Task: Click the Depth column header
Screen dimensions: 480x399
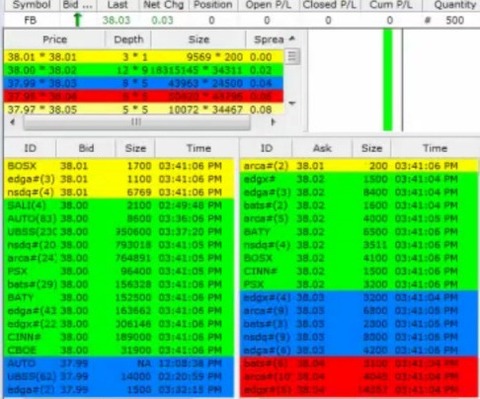Action: (x=128, y=39)
